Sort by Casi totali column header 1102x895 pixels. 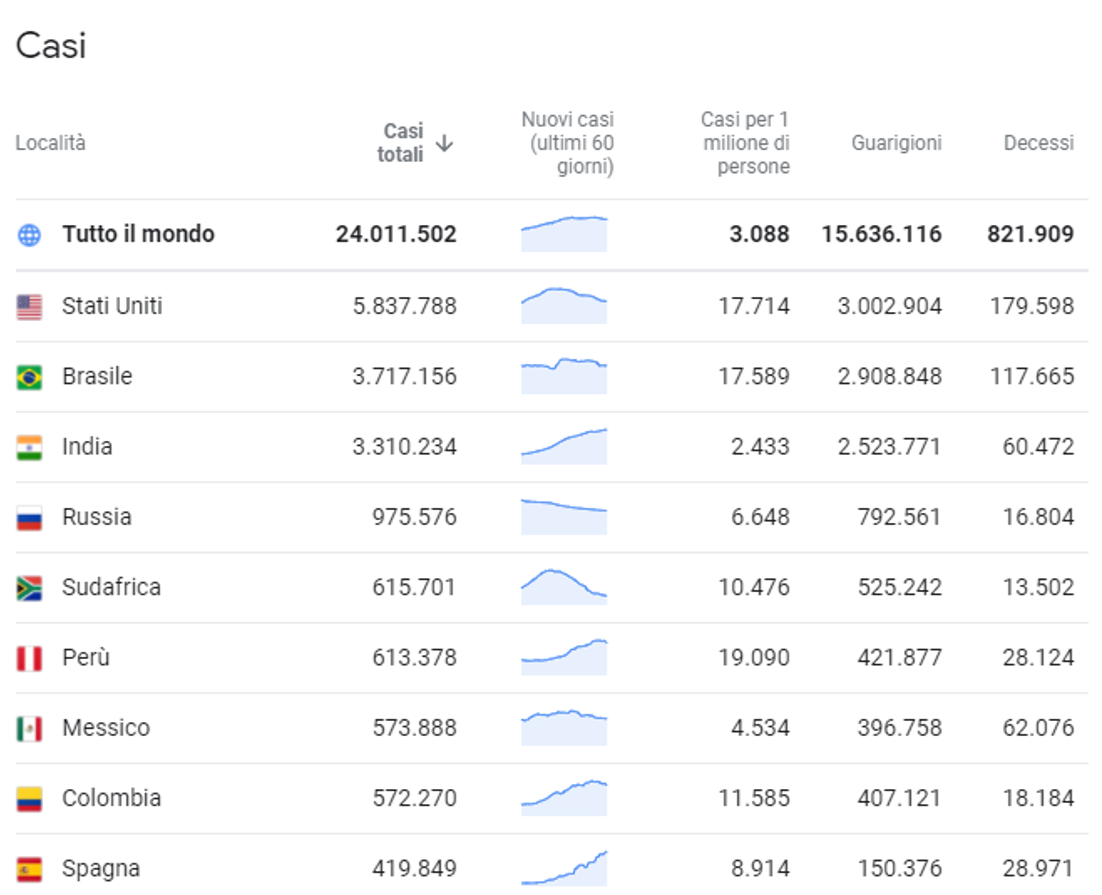[x=401, y=143]
